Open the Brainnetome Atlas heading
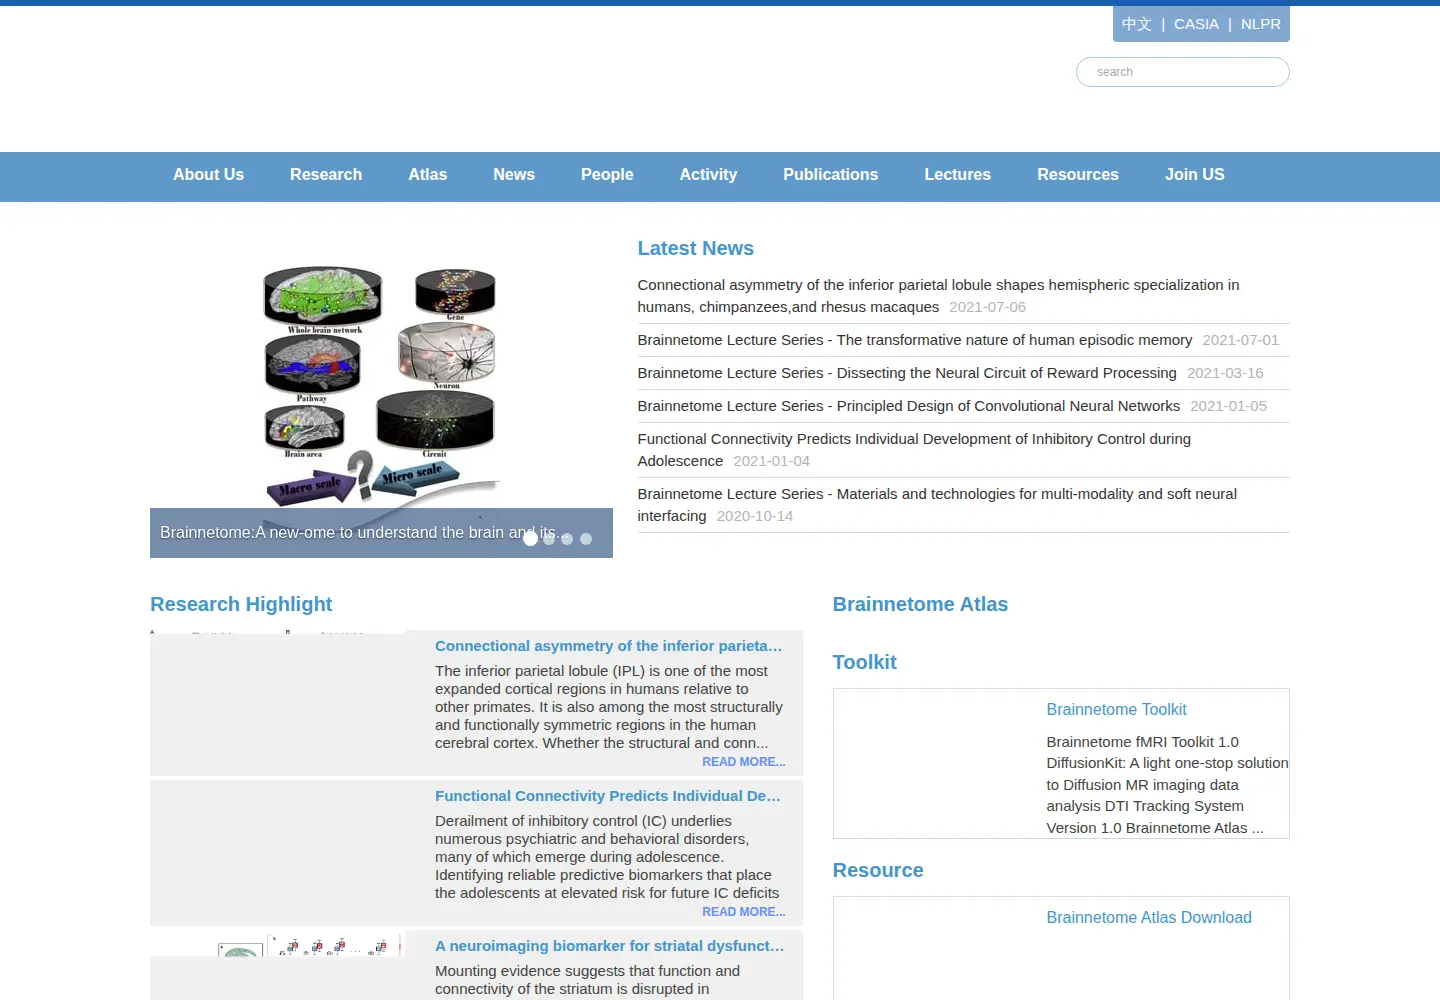Screen dimensions: 1440x1000 920,604
